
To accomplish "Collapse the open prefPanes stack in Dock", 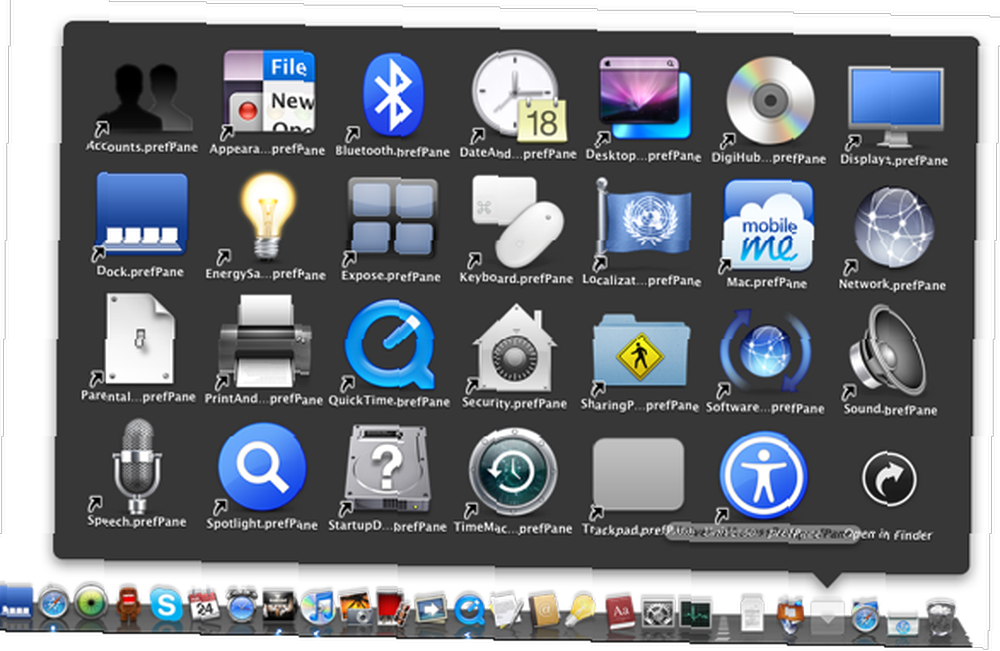I will click(x=827, y=616).
